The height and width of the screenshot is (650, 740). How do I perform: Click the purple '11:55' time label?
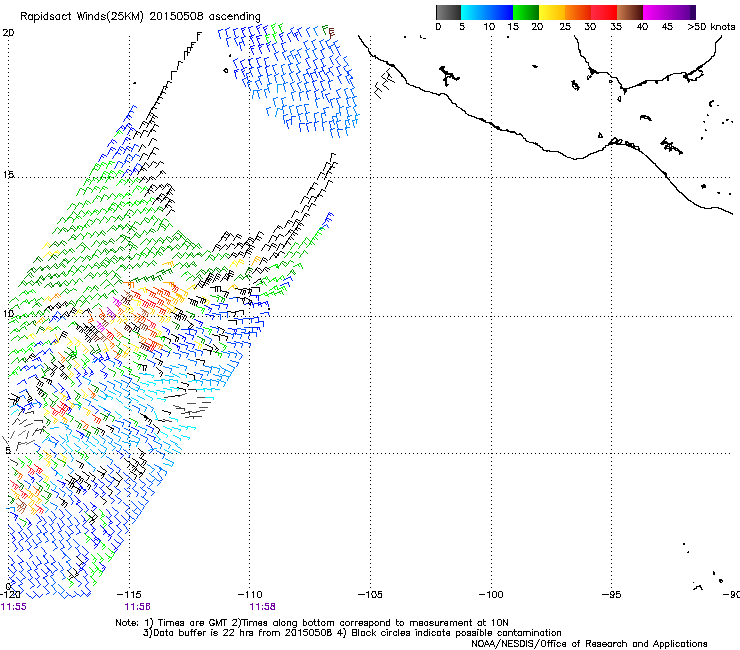click(14, 607)
